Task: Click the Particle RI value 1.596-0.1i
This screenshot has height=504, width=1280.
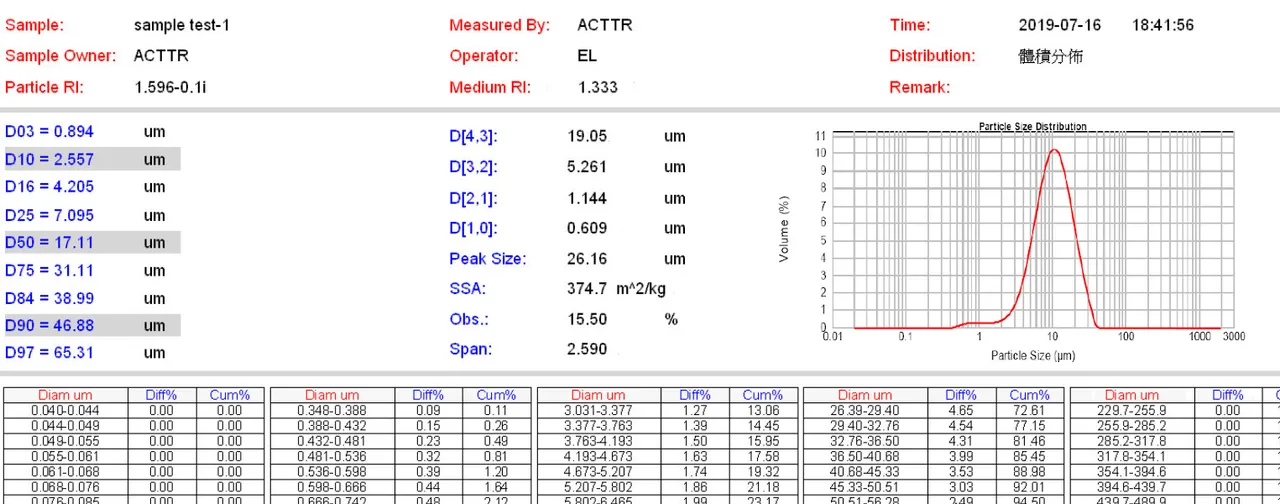Action: tap(170, 87)
